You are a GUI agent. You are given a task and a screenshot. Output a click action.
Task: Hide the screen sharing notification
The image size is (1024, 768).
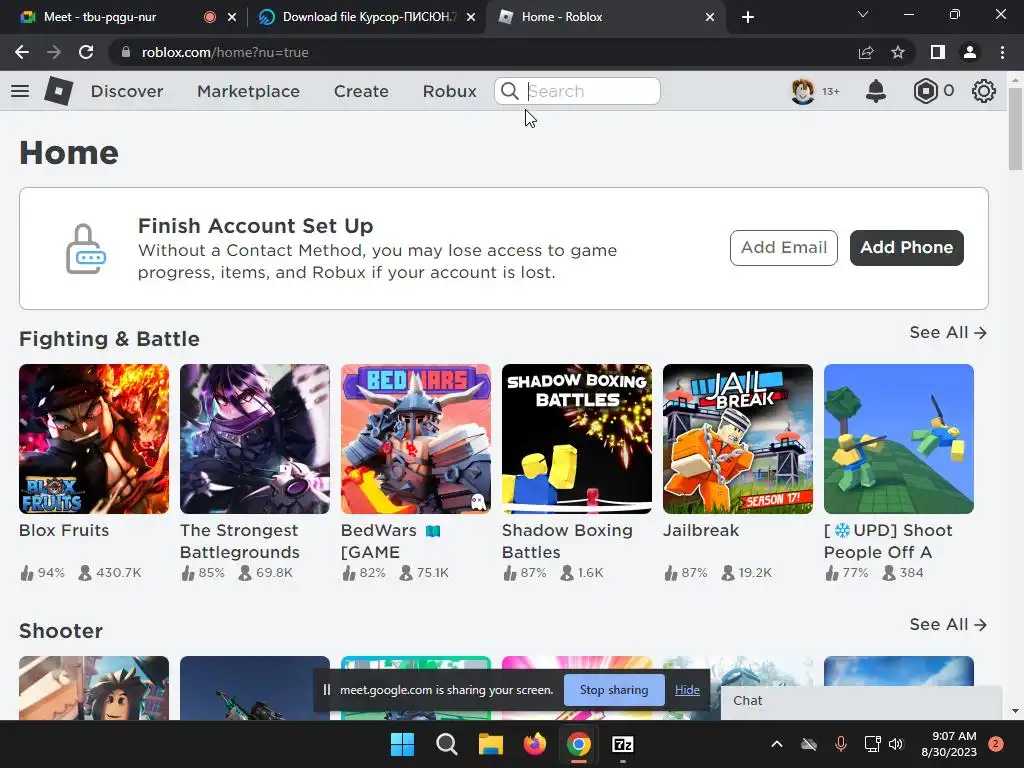coord(687,690)
